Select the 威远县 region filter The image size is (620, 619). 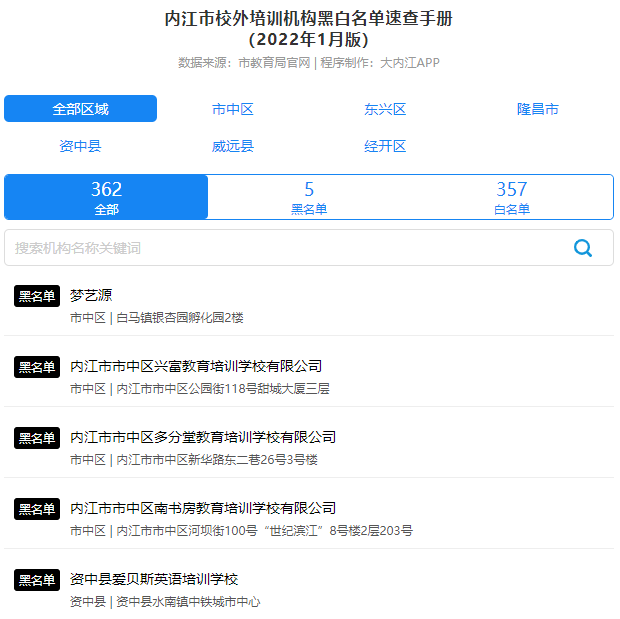tap(233, 146)
